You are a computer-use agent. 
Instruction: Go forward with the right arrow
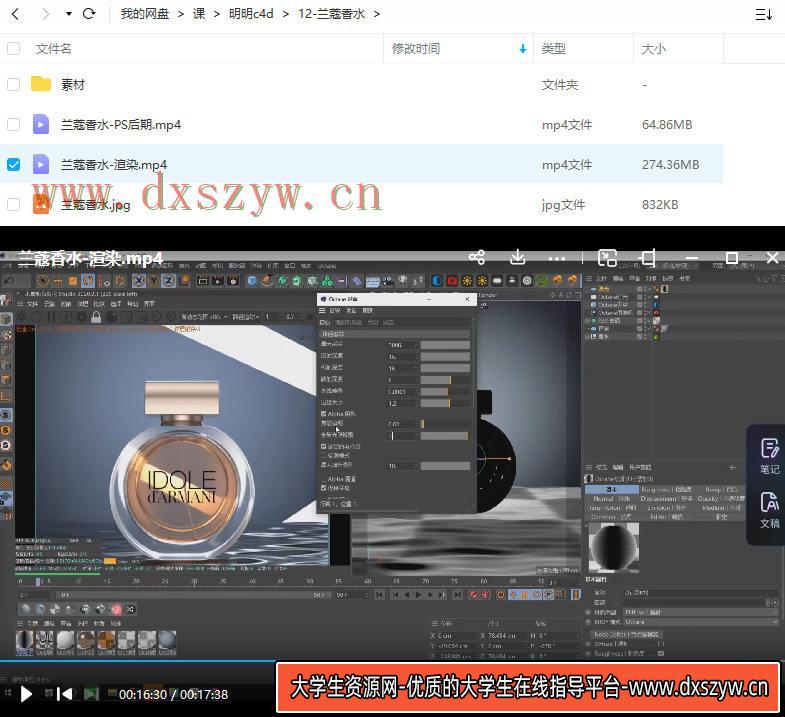click(x=46, y=14)
